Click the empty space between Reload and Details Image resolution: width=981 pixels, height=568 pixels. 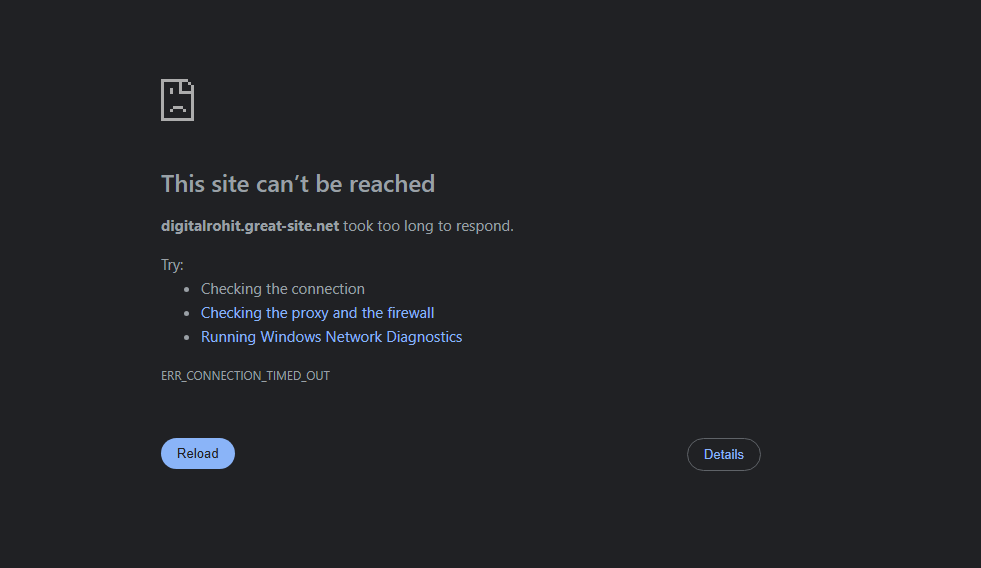pos(460,454)
